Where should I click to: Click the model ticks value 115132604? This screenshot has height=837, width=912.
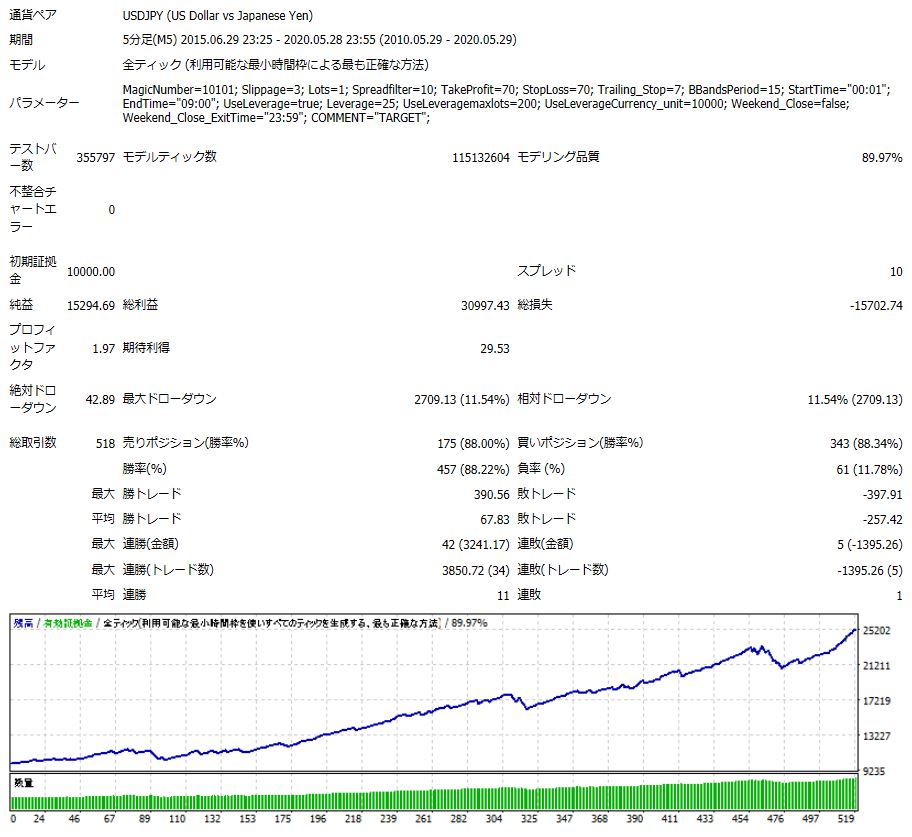click(480, 158)
